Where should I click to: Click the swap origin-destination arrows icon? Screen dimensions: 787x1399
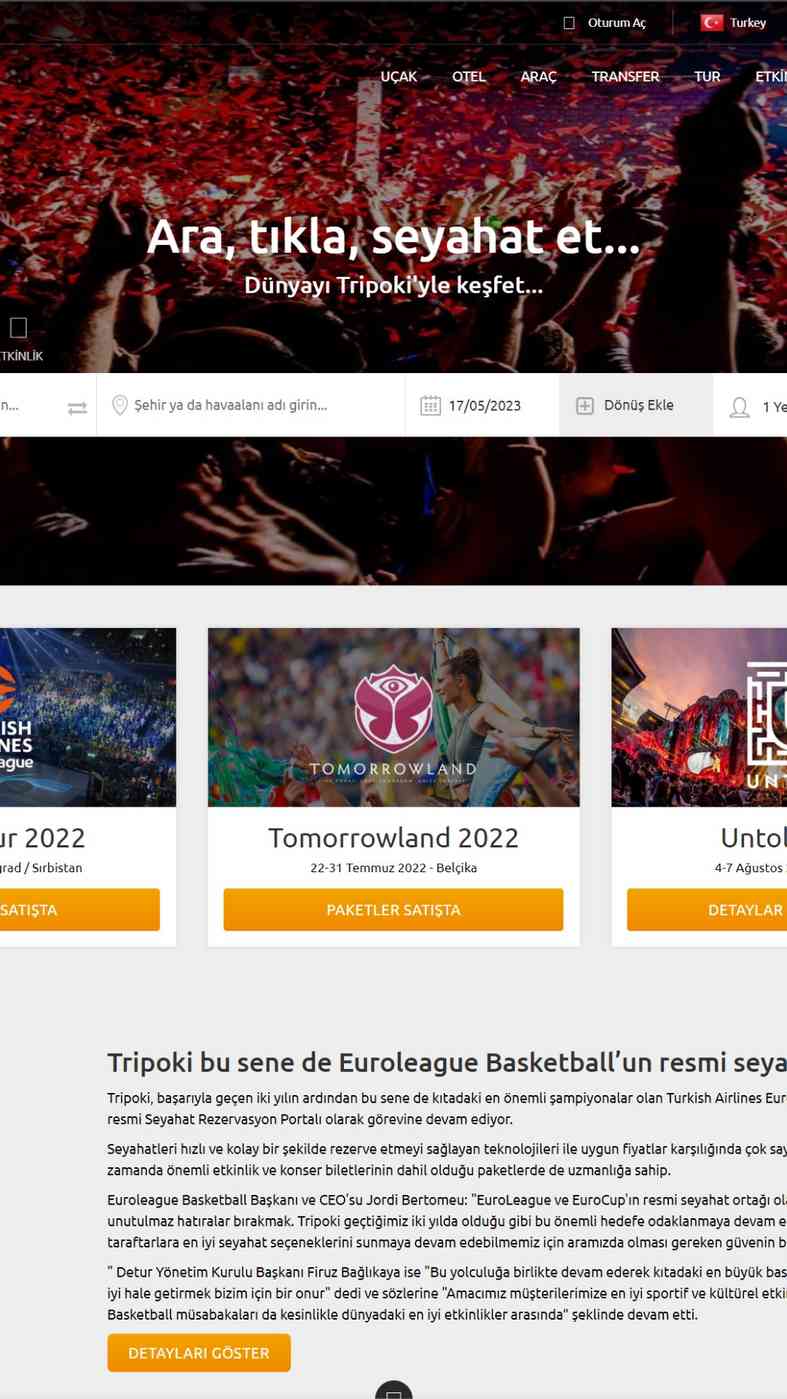[x=77, y=407]
